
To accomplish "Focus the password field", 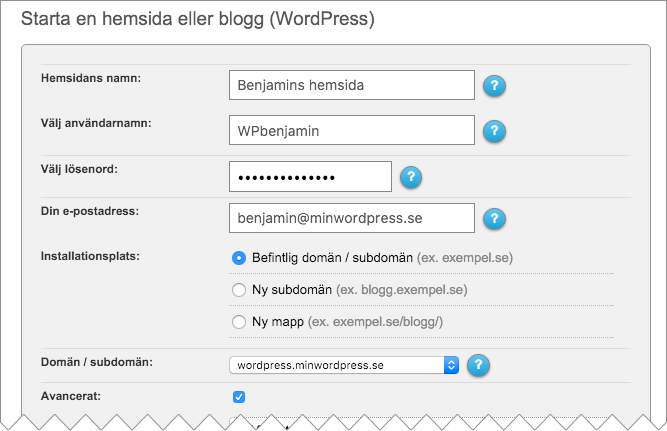I will pos(310,177).
